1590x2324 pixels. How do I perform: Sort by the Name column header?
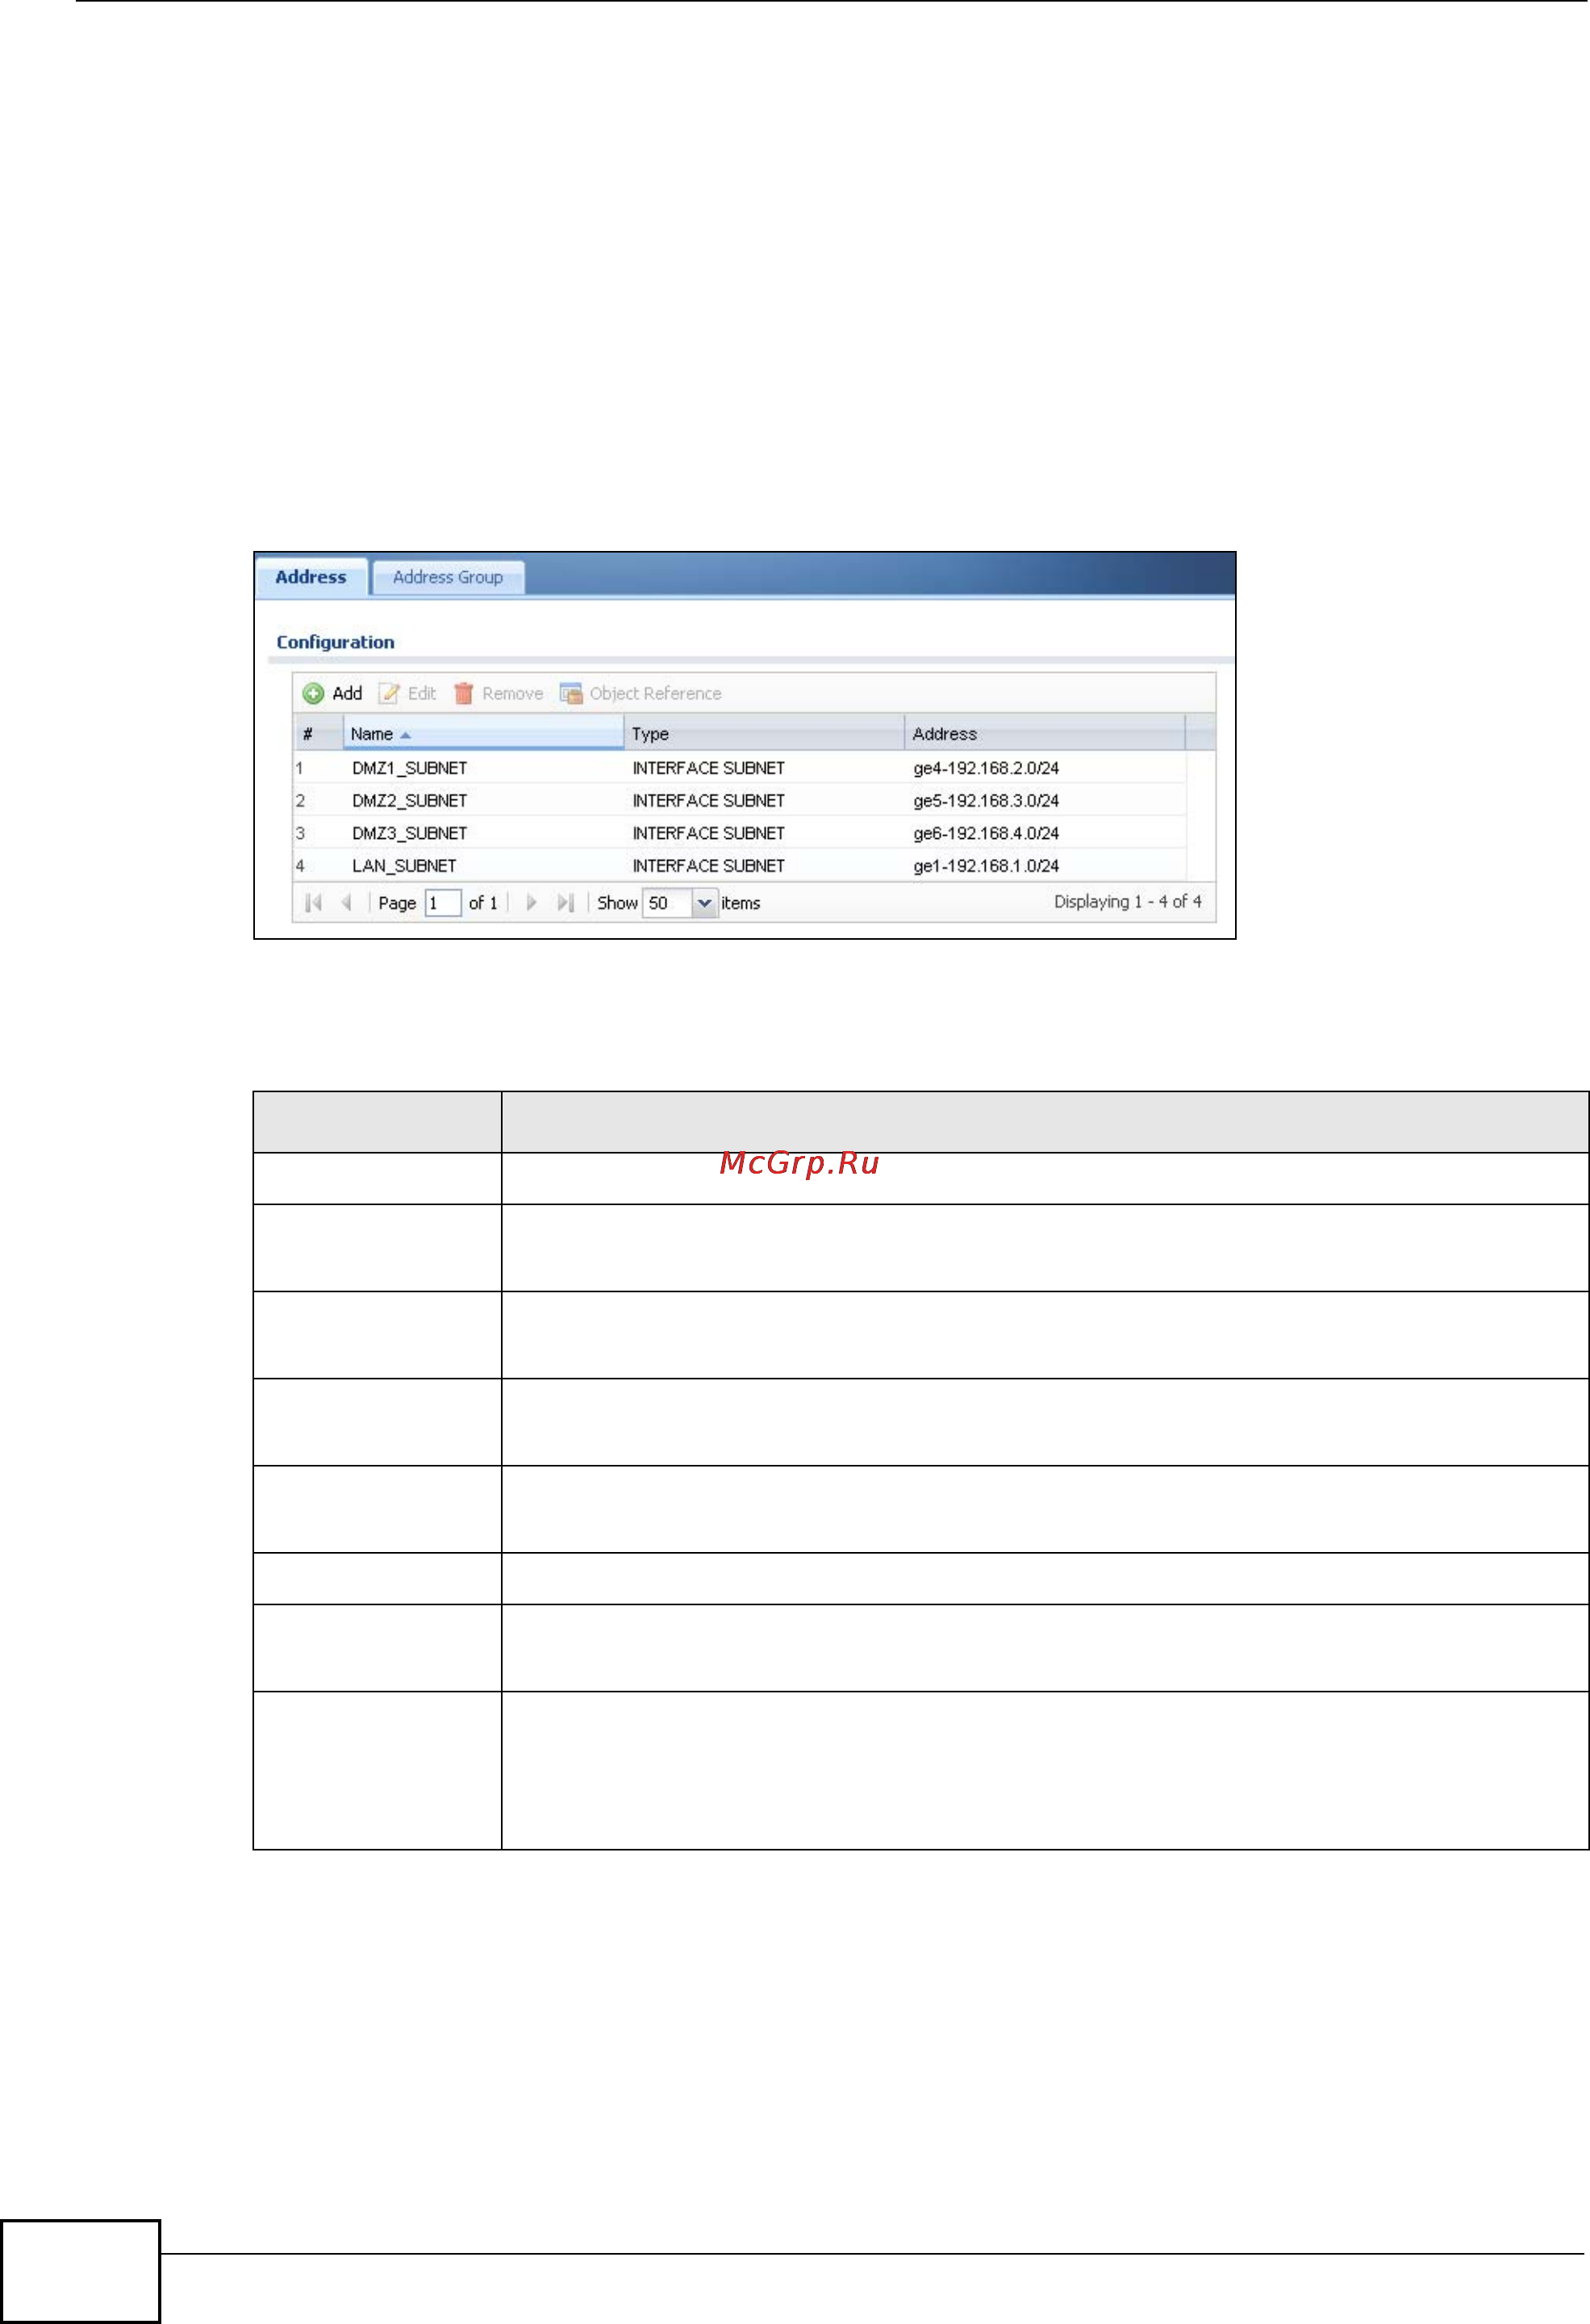click(483, 733)
